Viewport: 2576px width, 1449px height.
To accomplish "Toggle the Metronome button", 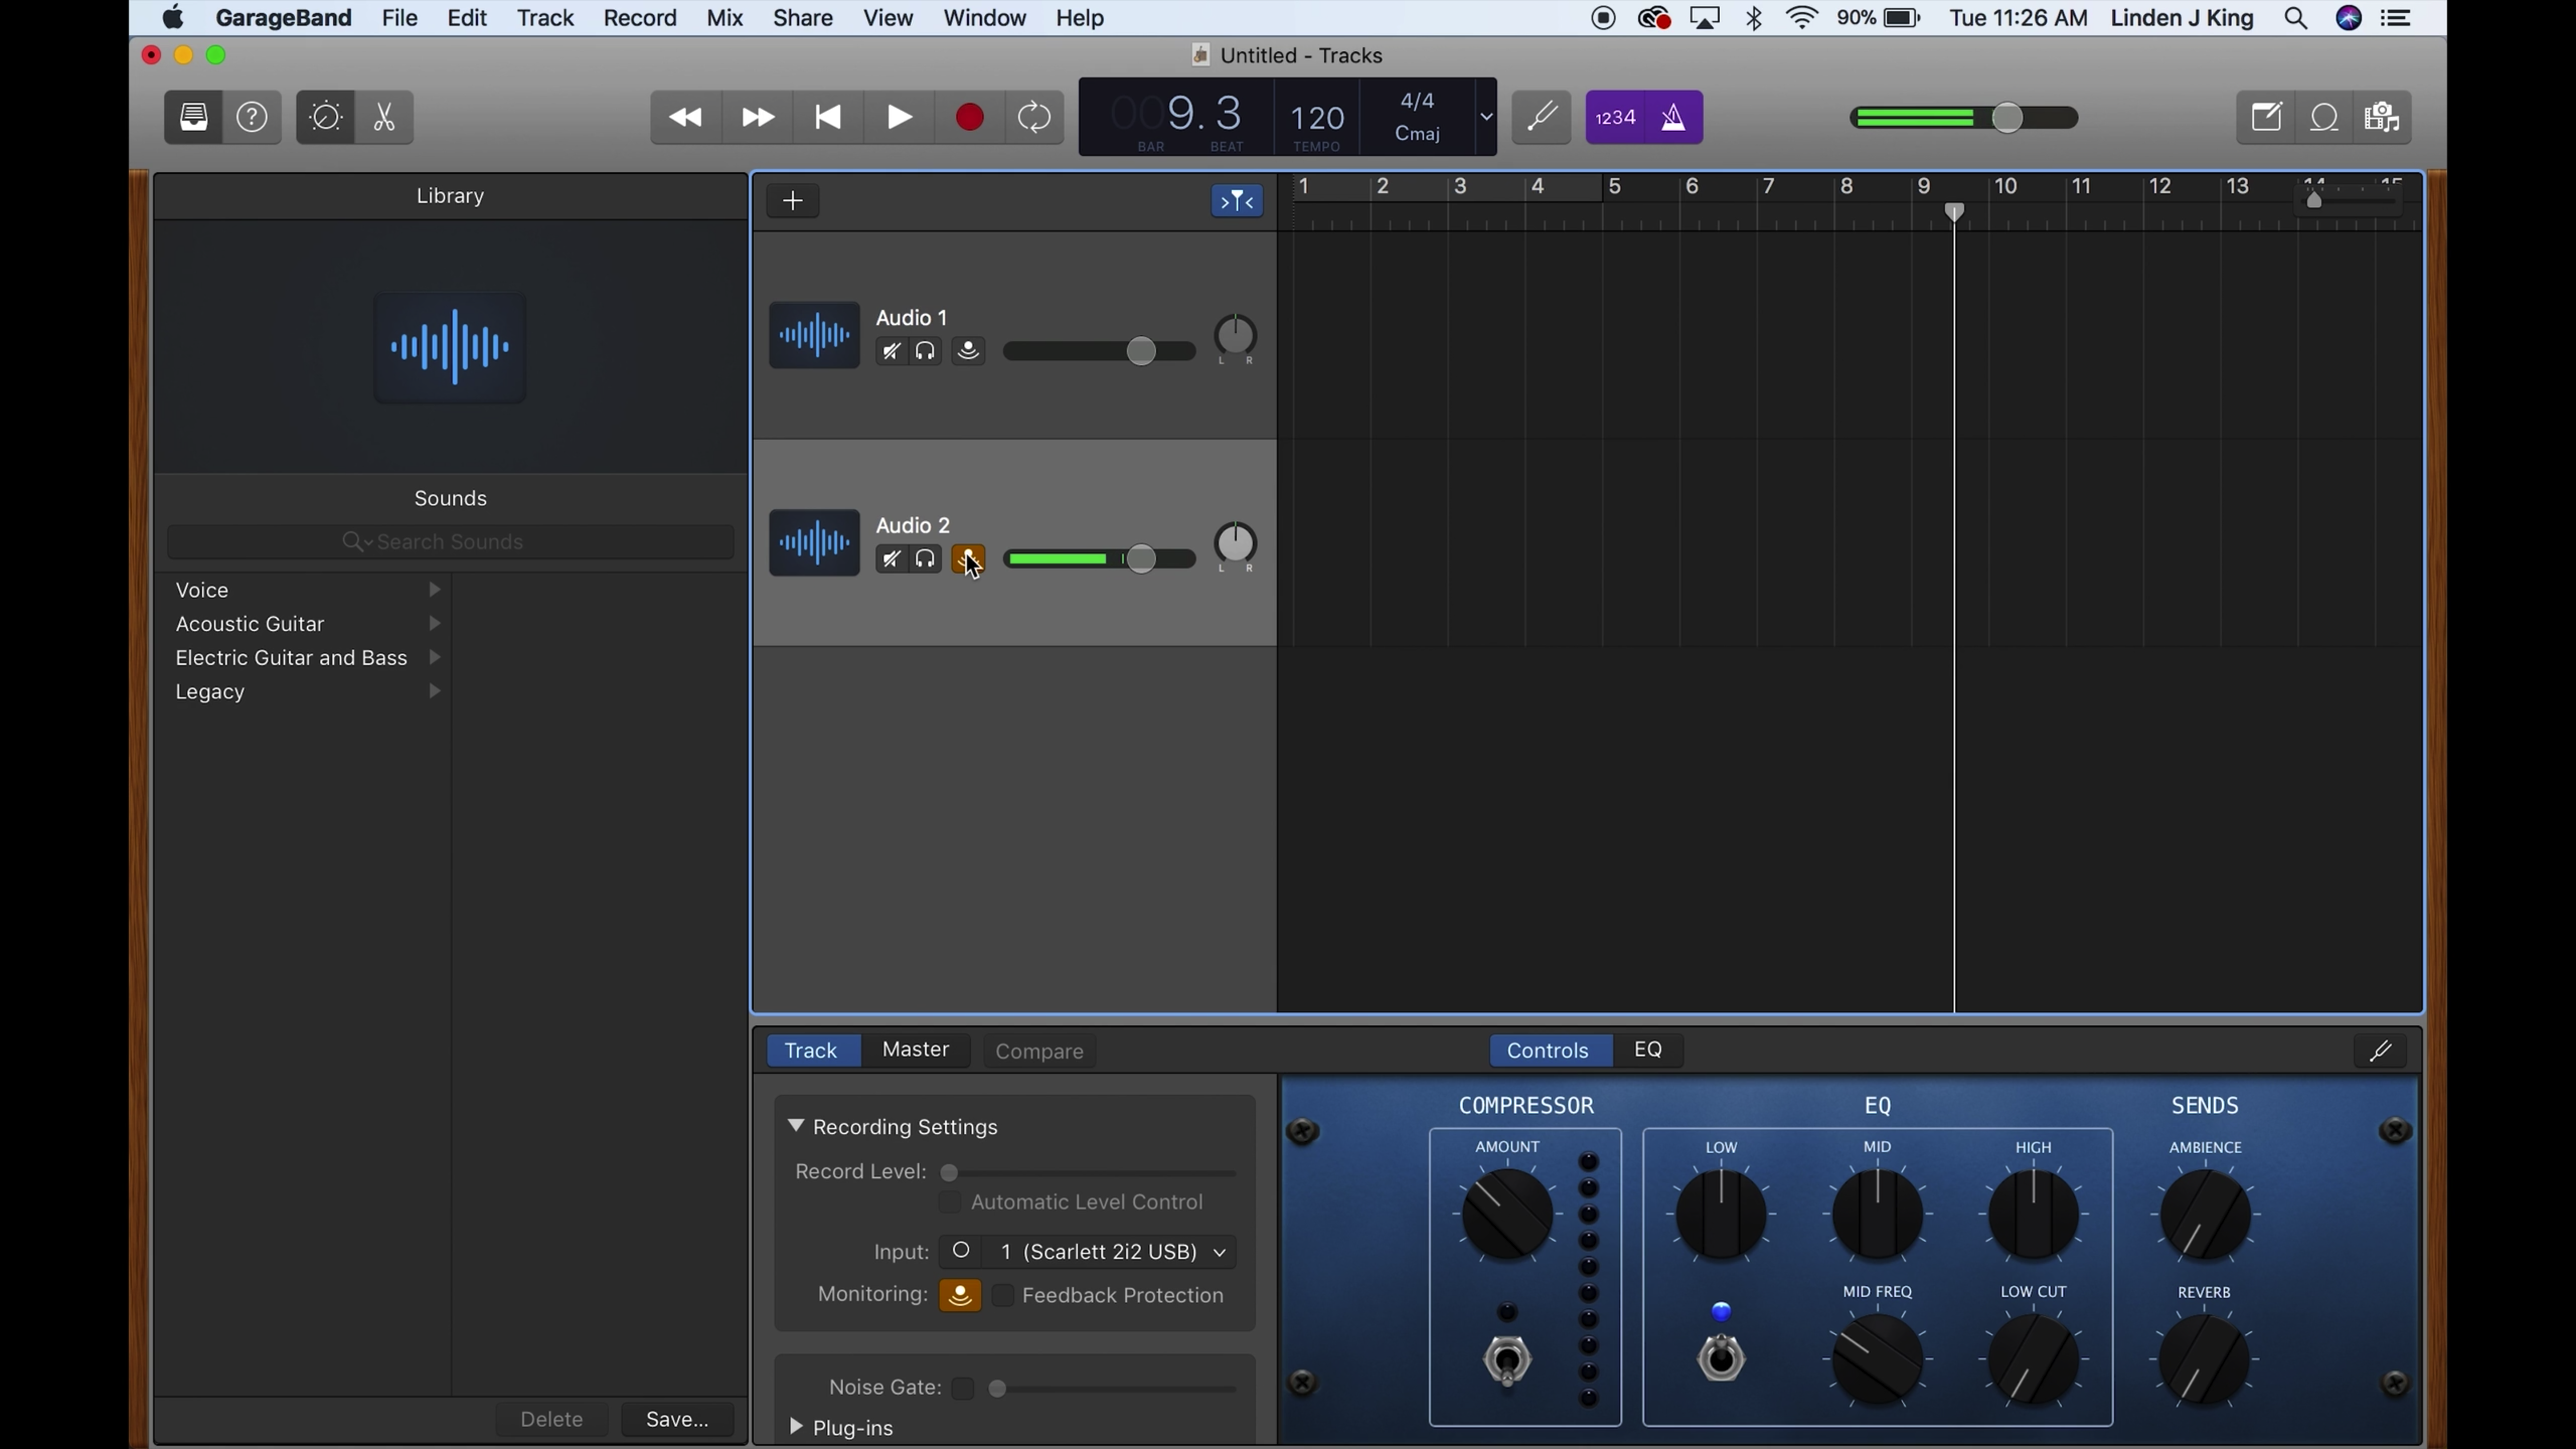I will point(1674,118).
